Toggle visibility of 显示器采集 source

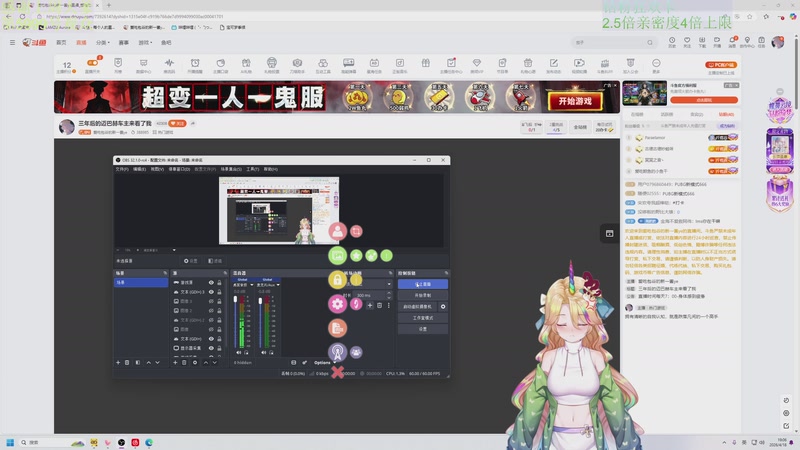(x=211, y=348)
